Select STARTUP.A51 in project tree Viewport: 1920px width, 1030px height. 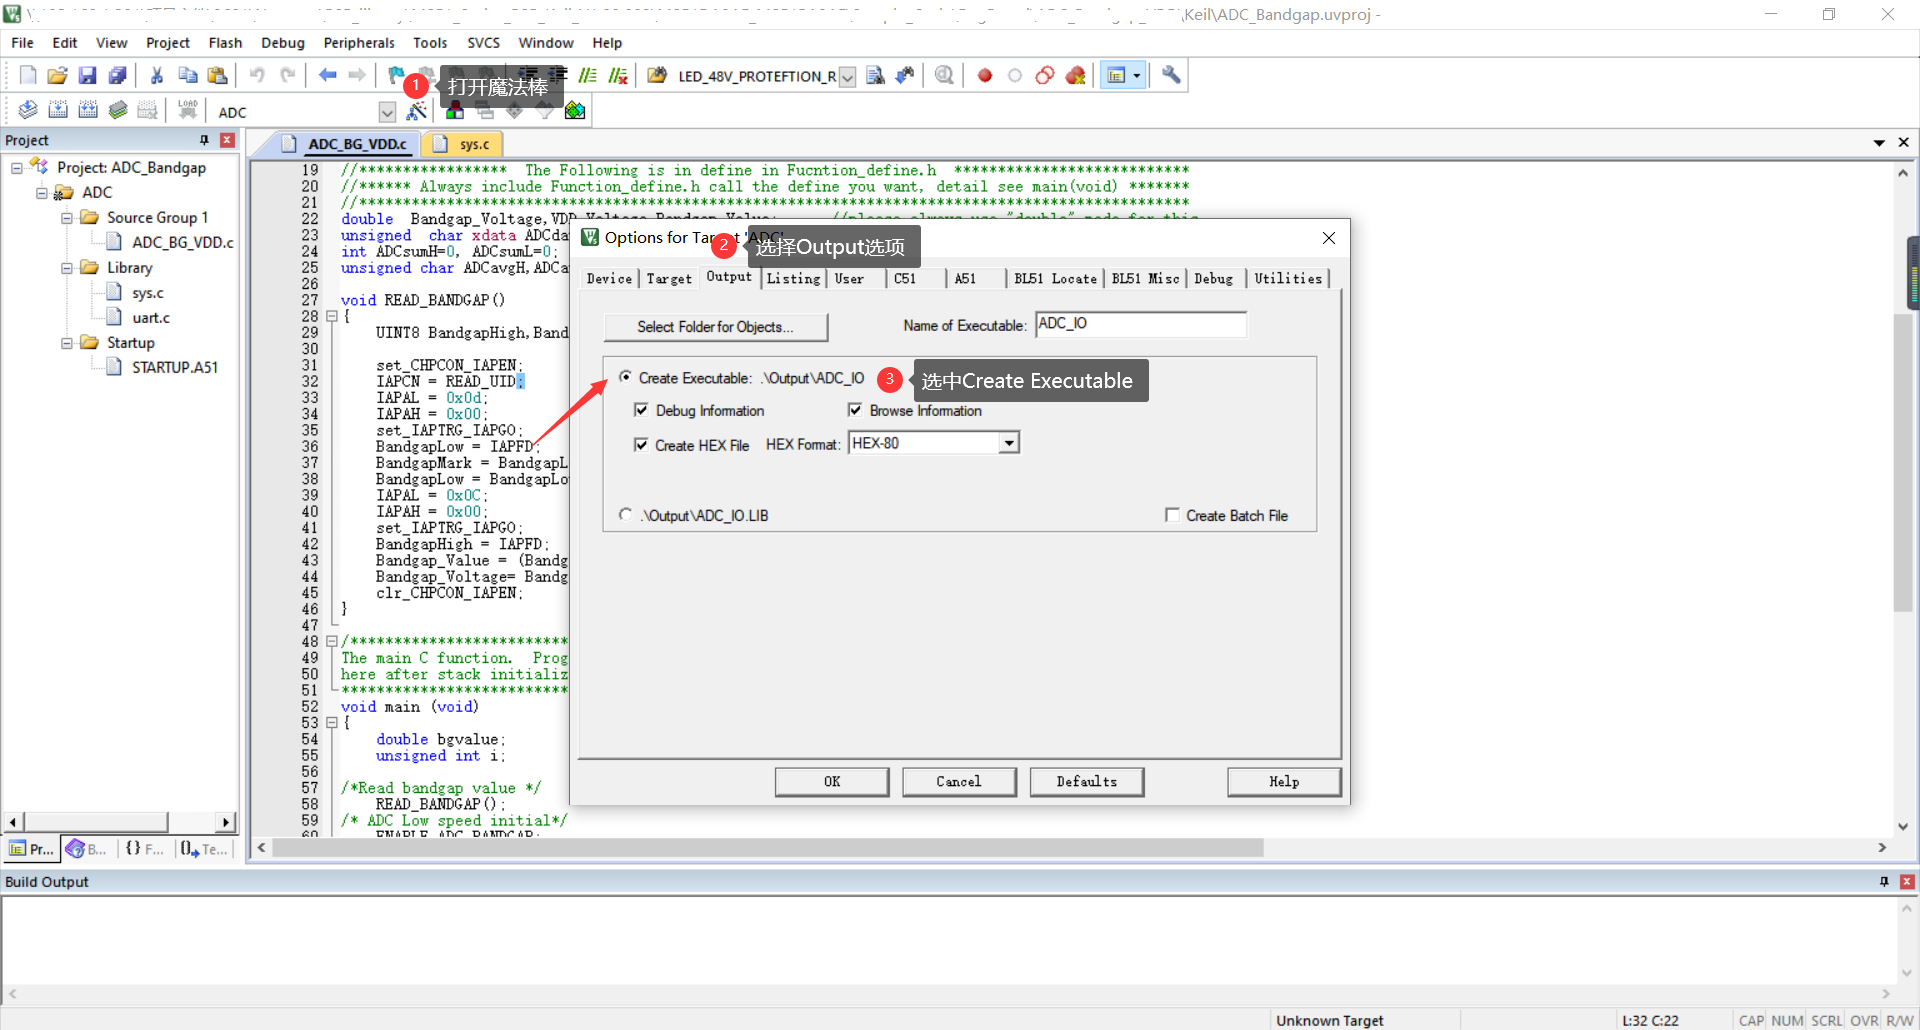[x=175, y=368]
